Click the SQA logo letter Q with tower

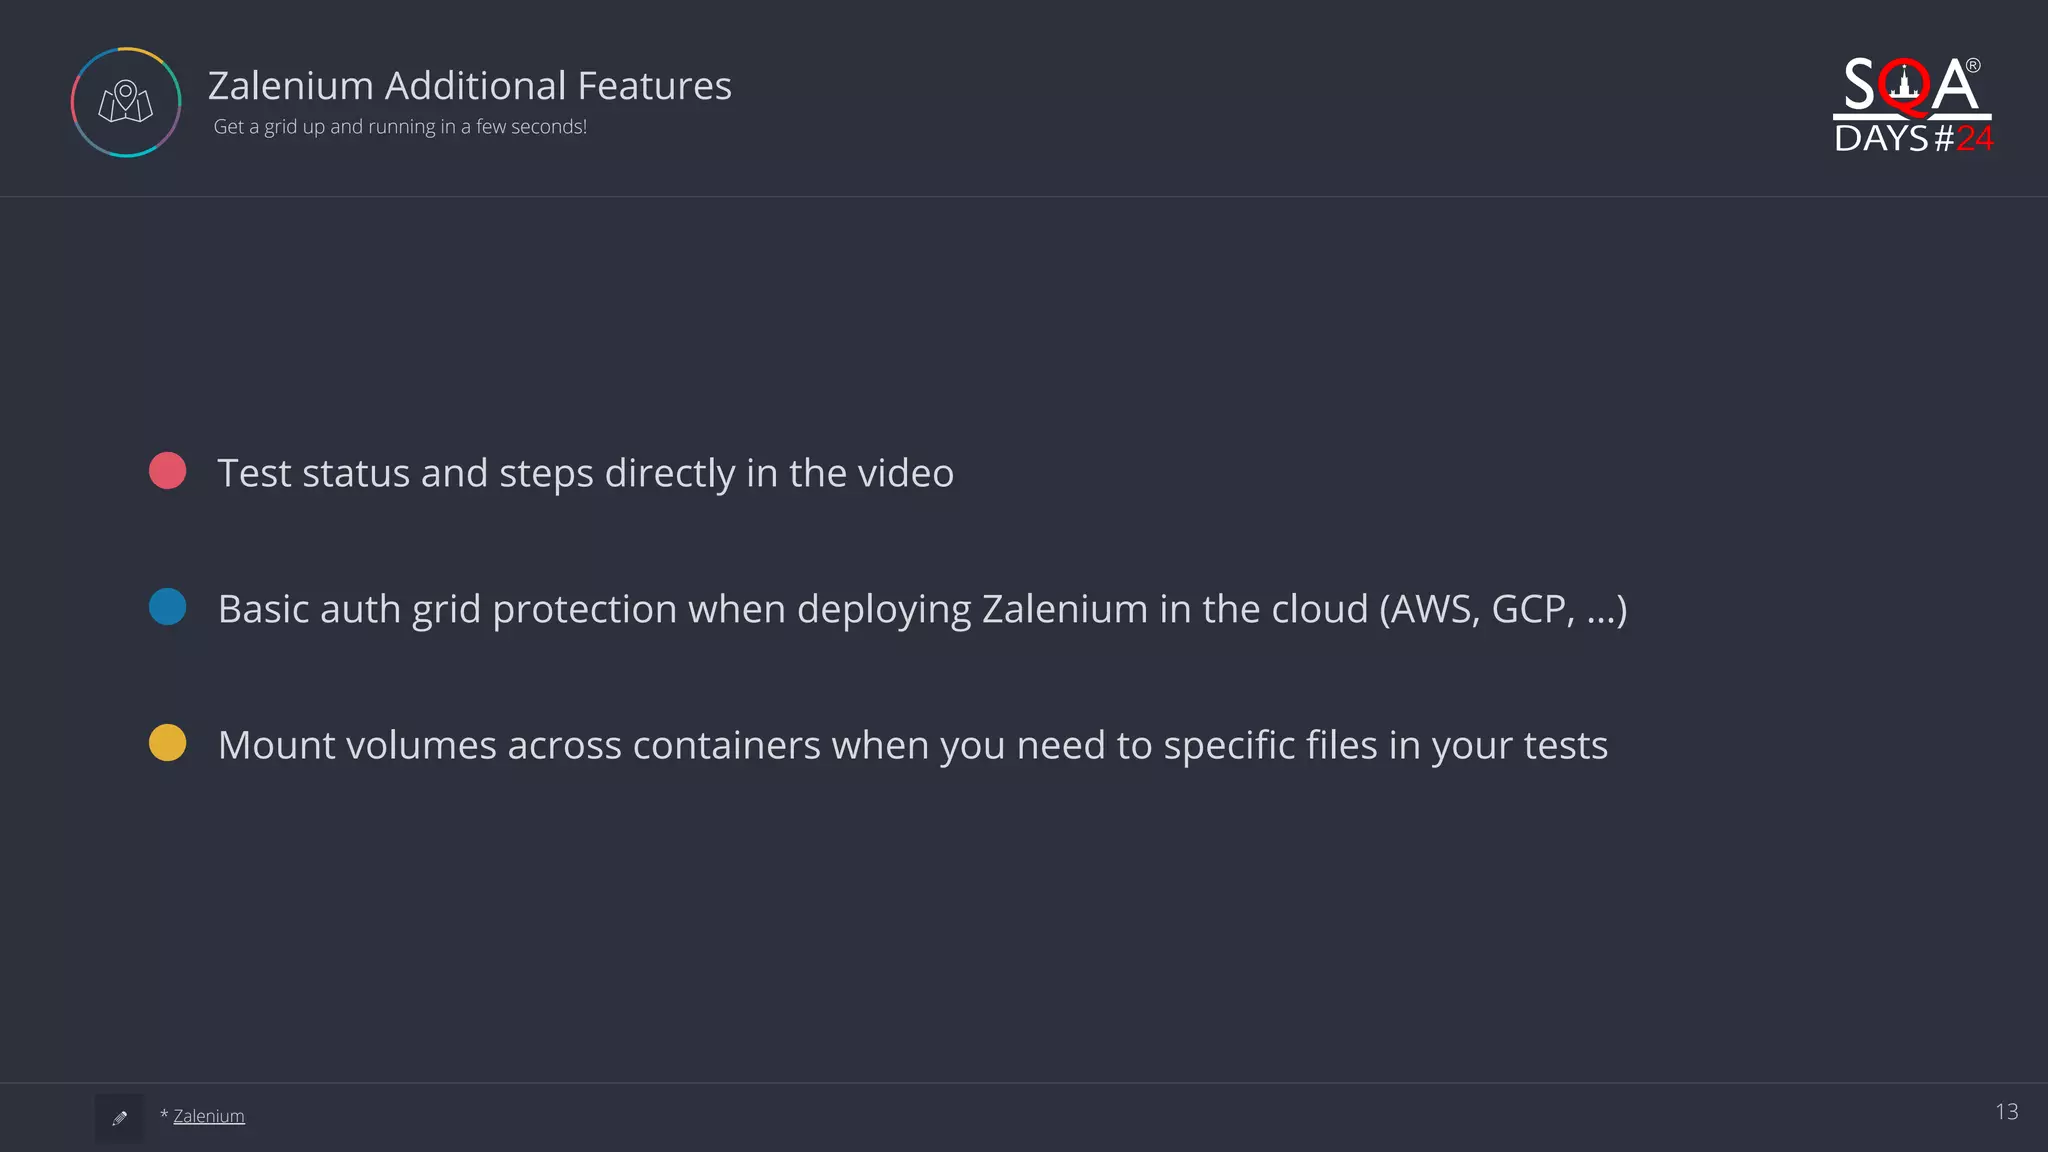1905,86
